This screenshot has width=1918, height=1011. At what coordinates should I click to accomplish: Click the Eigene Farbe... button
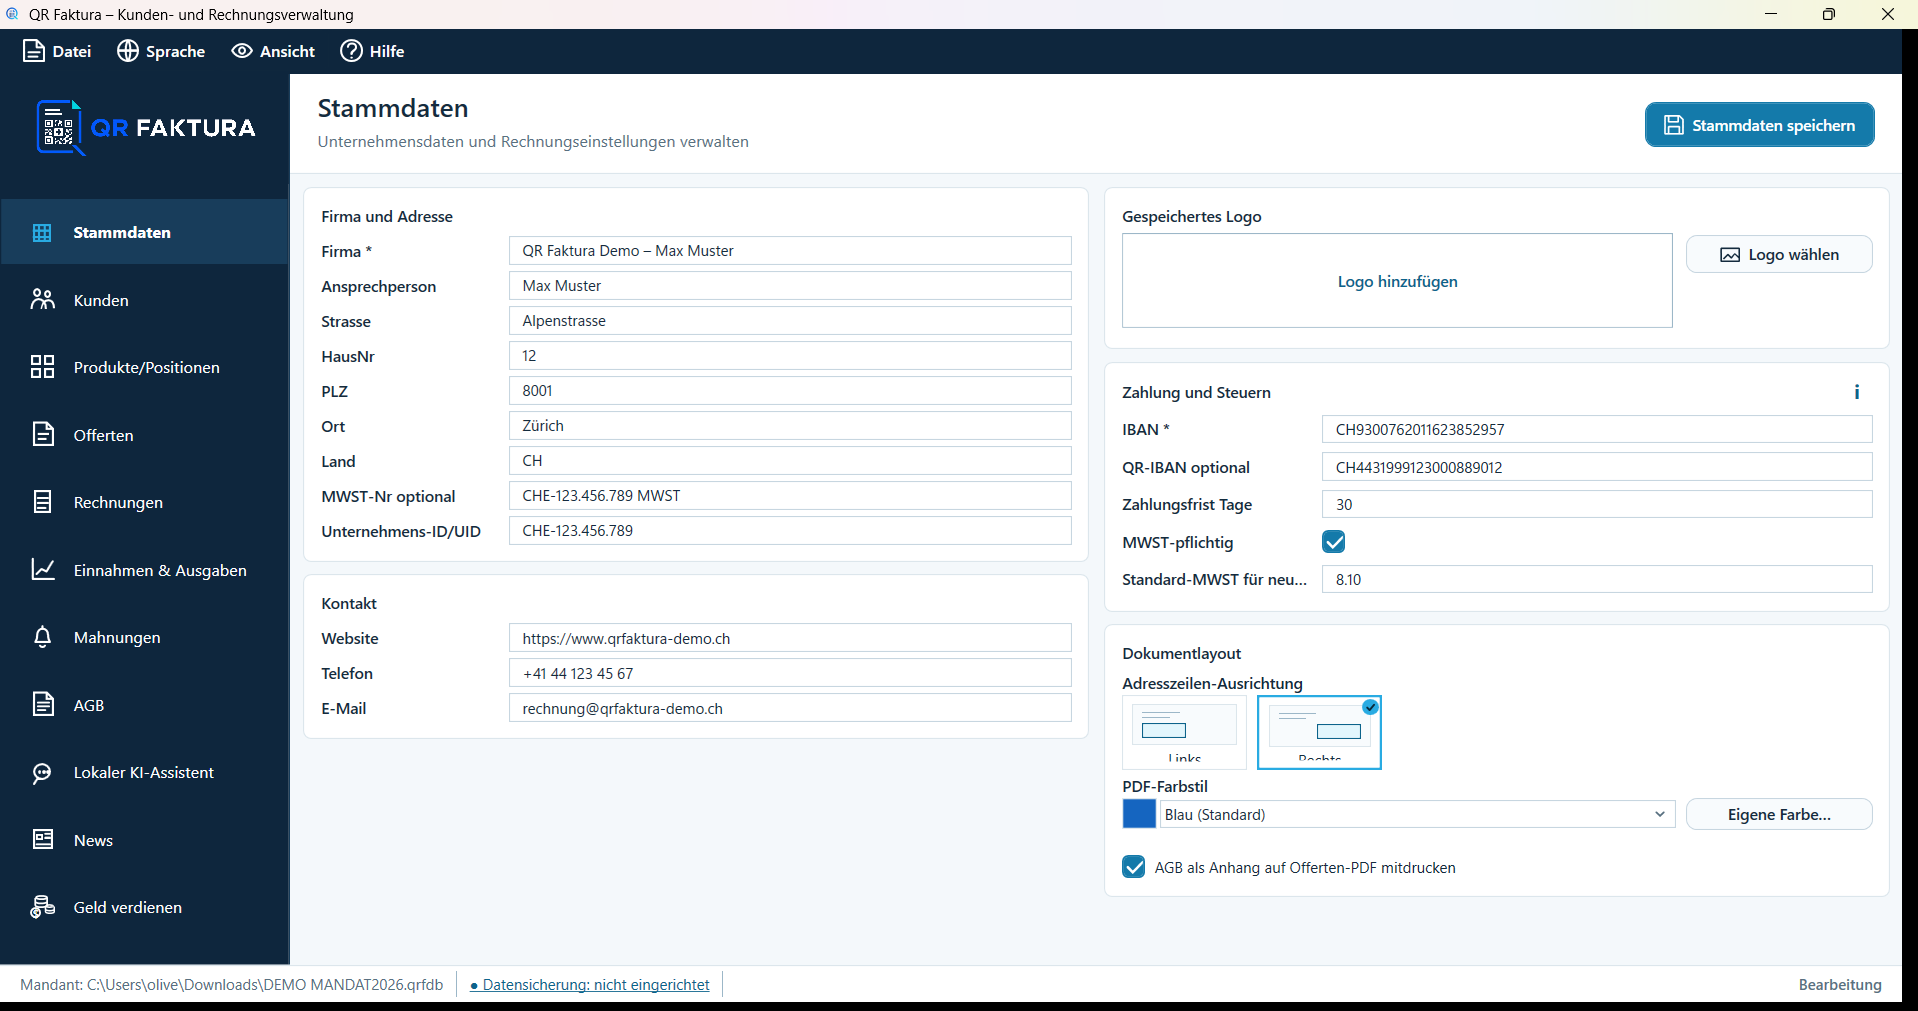pyautogui.click(x=1779, y=814)
